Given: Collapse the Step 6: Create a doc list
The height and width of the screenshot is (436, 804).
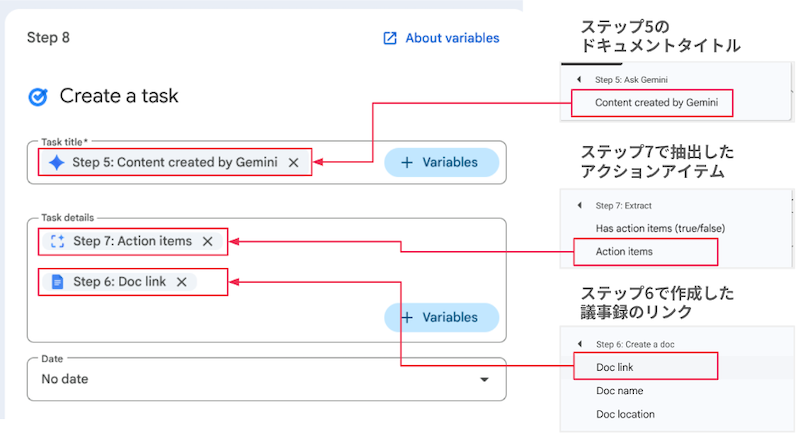Looking at the screenshot, I should pos(580,344).
